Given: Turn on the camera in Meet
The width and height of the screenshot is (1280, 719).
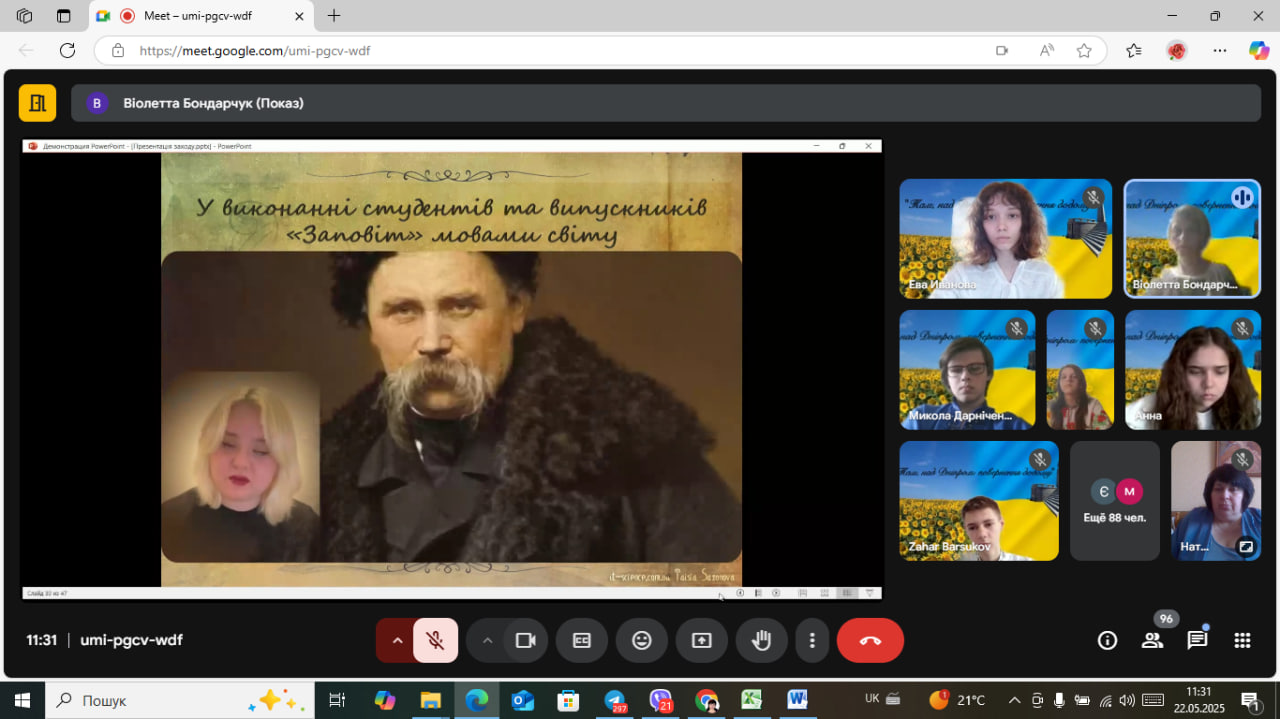Looking at the screenshot, I should click(x=526, y=641).
